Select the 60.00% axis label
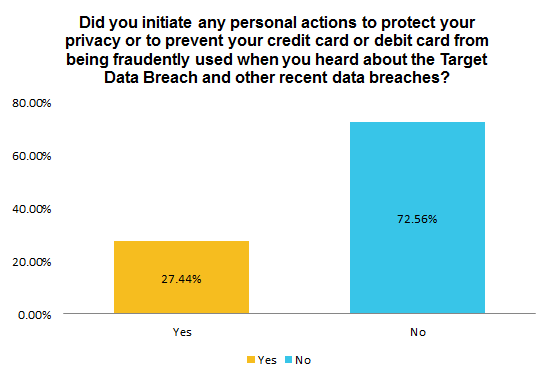This screenshot has height=382, width=554. pos(32,156)
